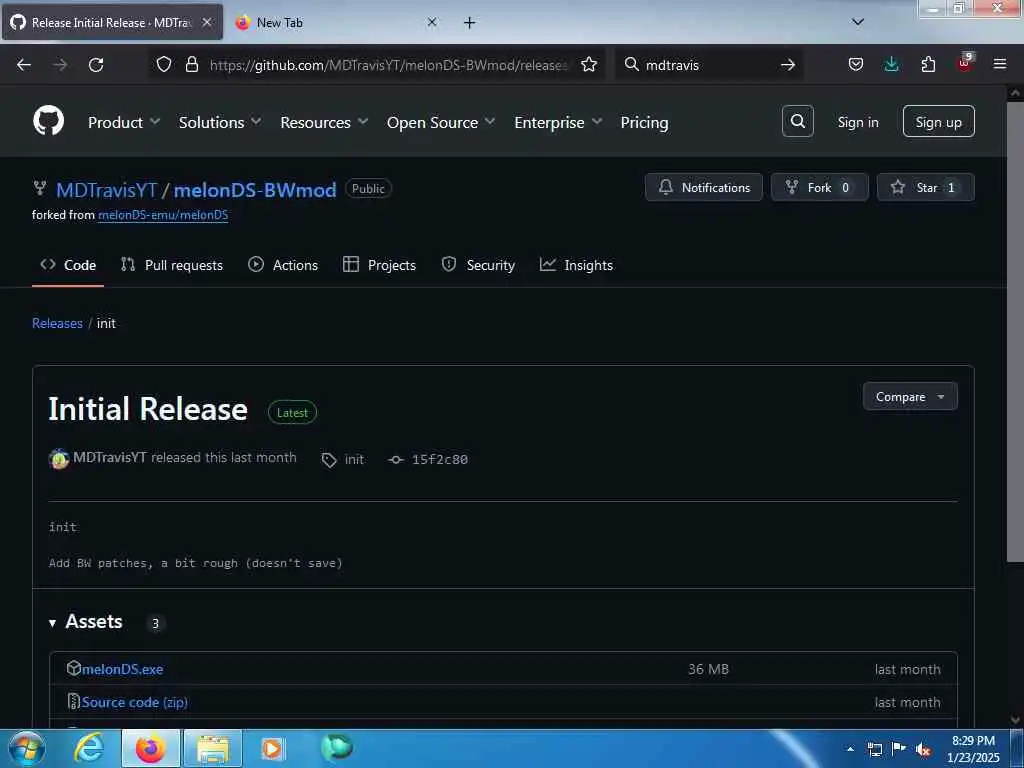This screenshot has width=1024, height=768.
Task: Switch to the Security tab
Action: pyautogui.click(x=478, y=265)
